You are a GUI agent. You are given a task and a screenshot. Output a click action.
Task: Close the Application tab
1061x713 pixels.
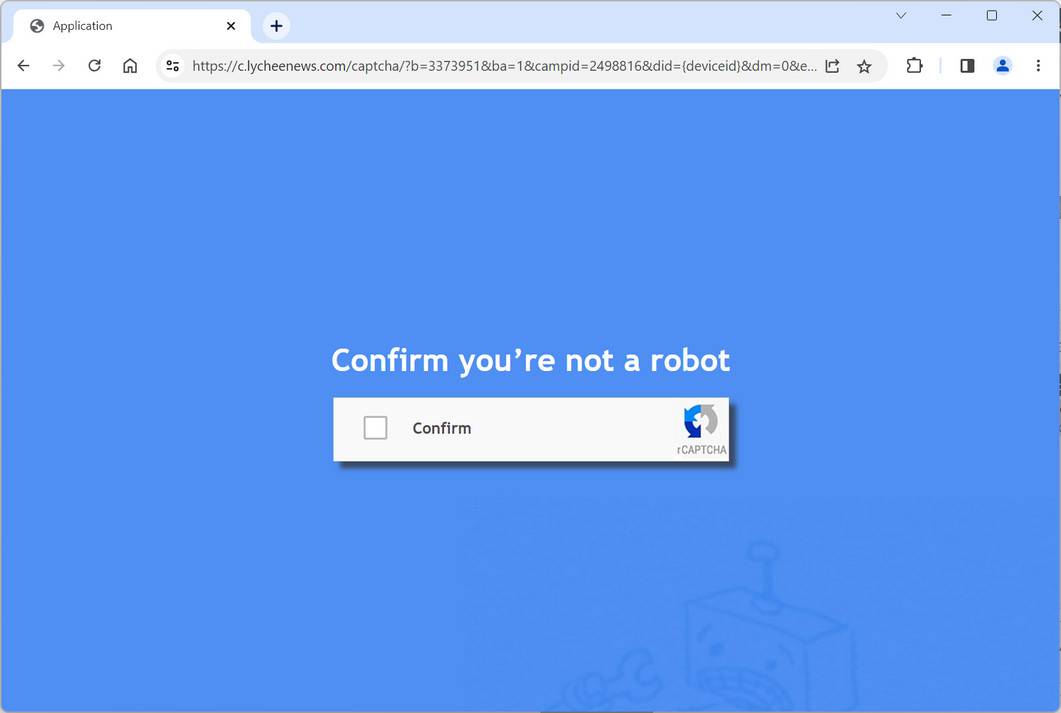click(x=231, y=26)
